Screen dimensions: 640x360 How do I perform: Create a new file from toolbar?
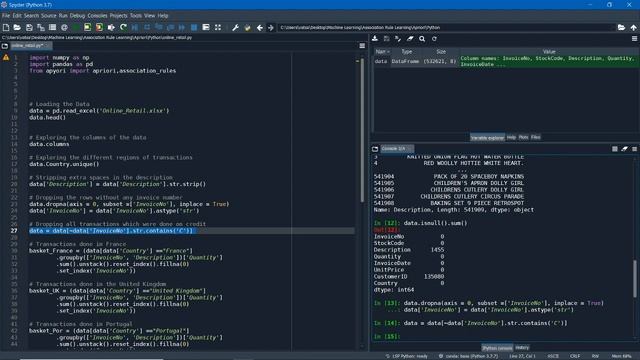[x=6, y=27]
